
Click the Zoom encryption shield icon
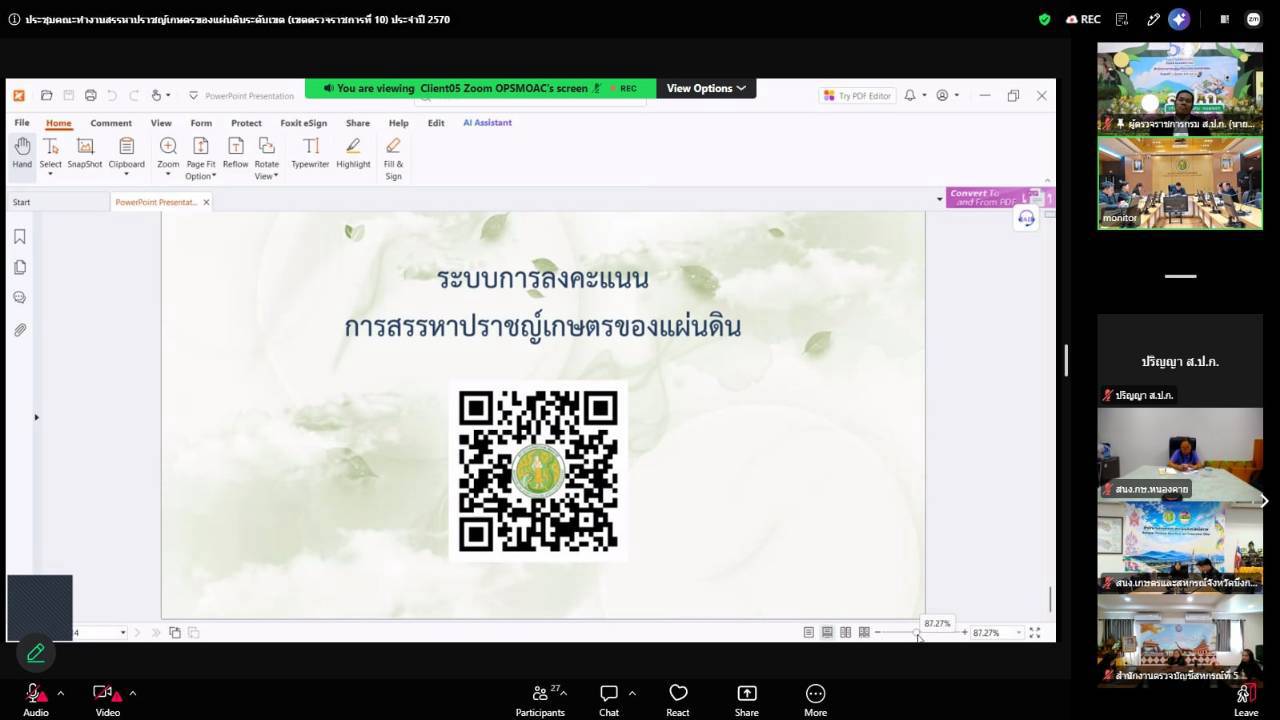pos(1045,19)
